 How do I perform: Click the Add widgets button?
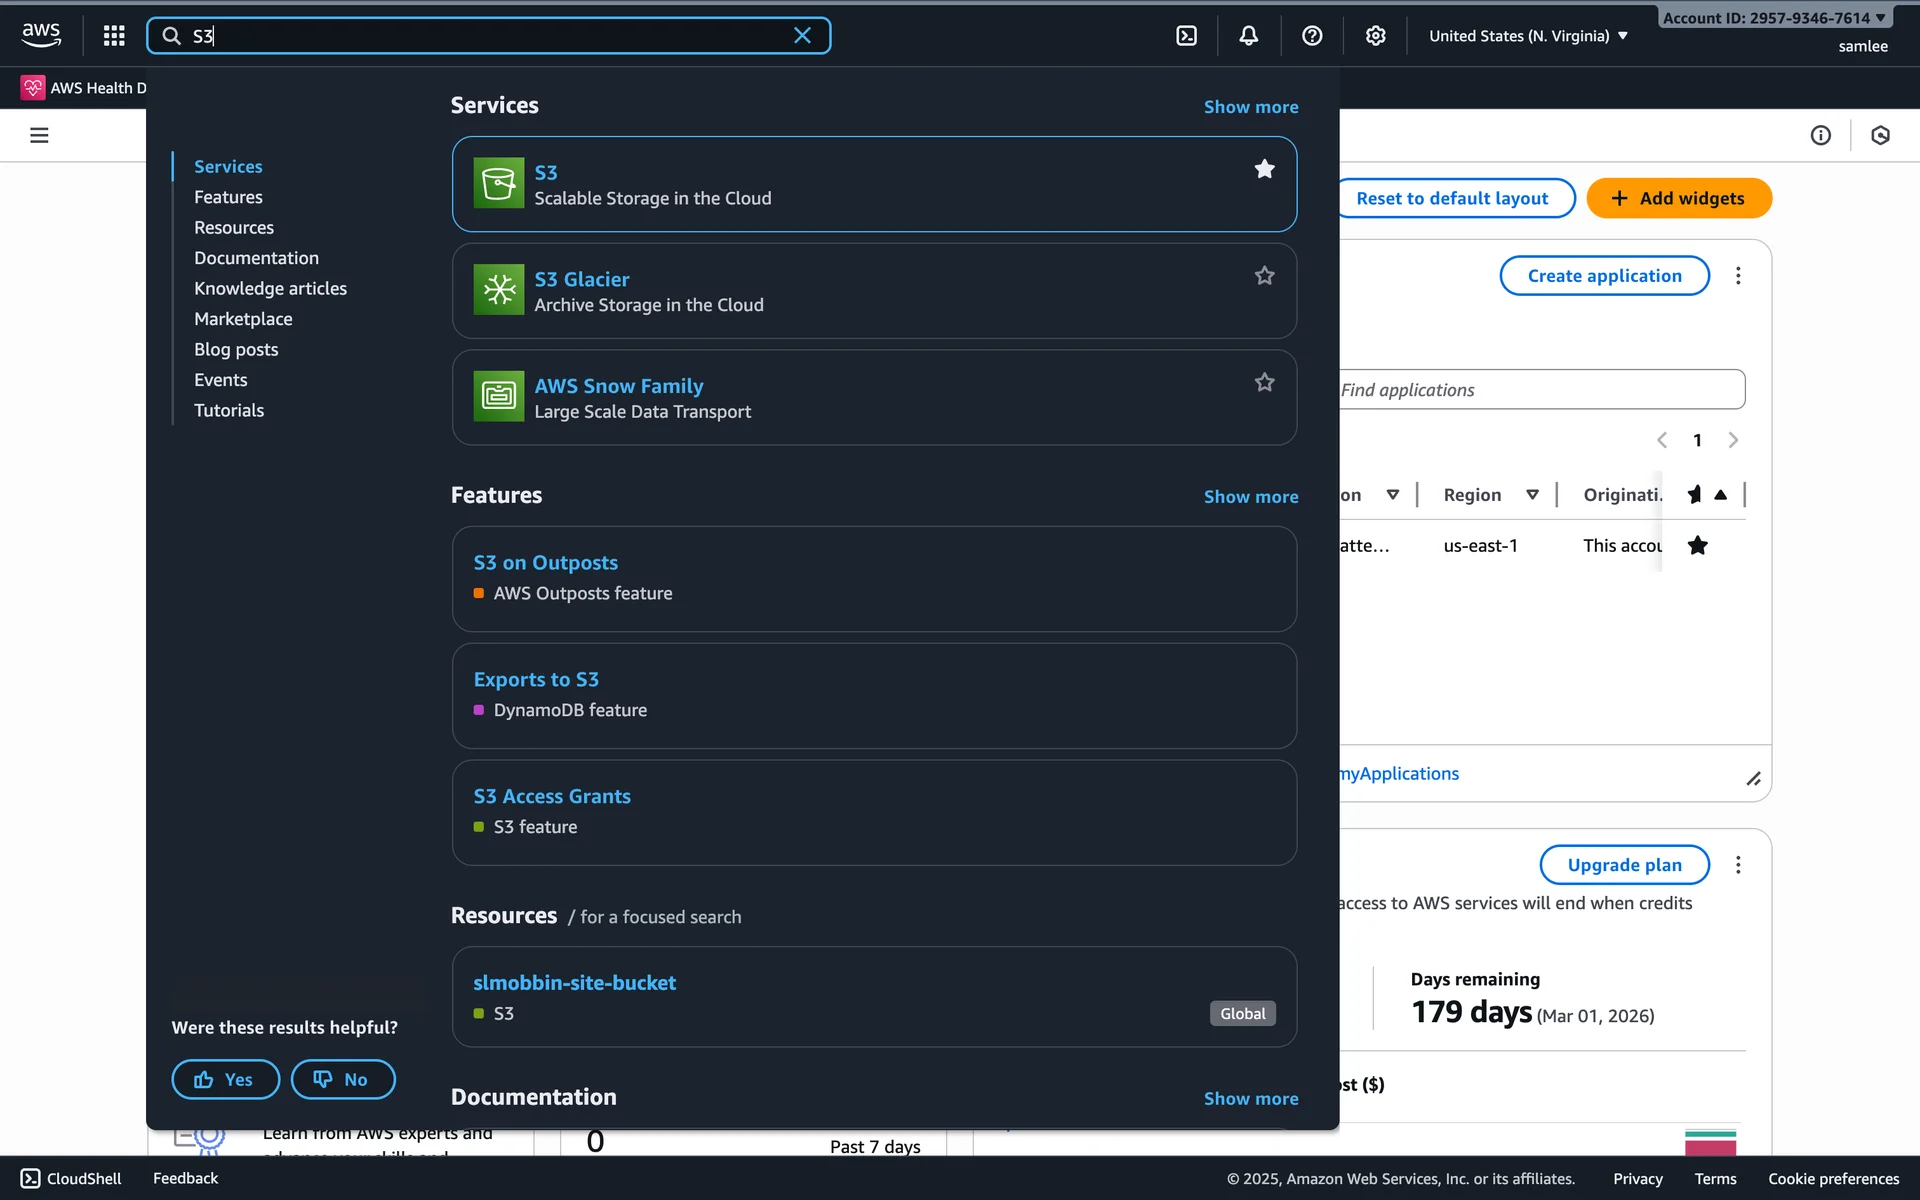(x=1678, y=198)
